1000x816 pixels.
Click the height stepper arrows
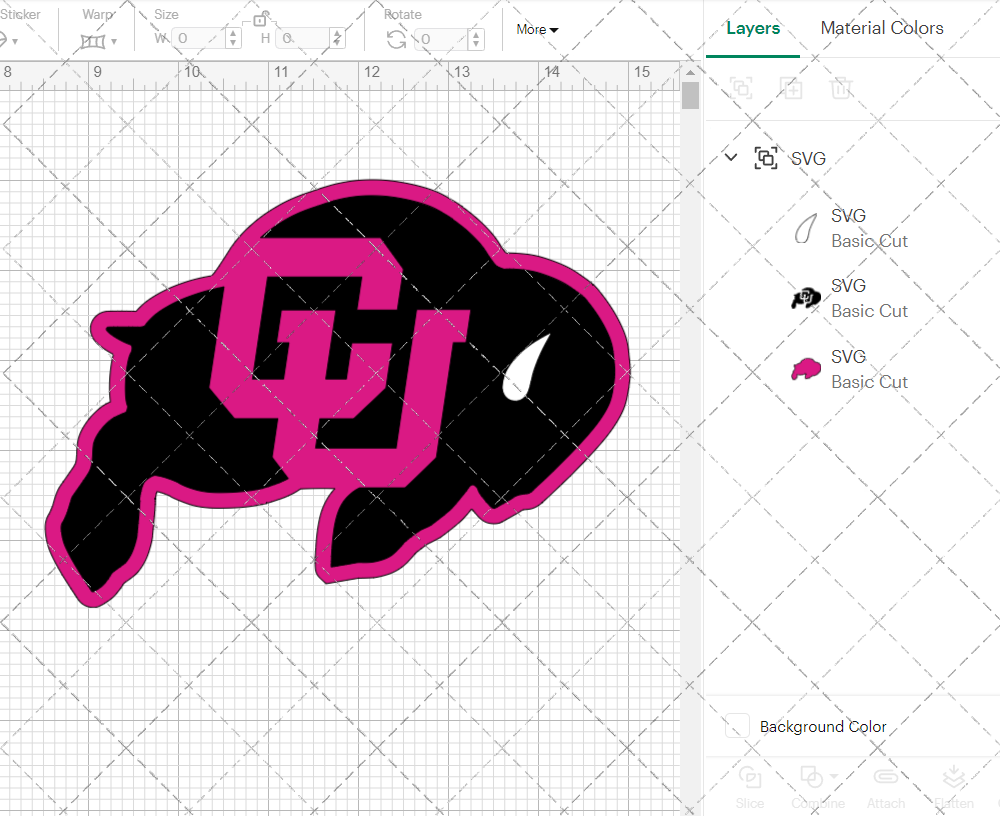337,38
